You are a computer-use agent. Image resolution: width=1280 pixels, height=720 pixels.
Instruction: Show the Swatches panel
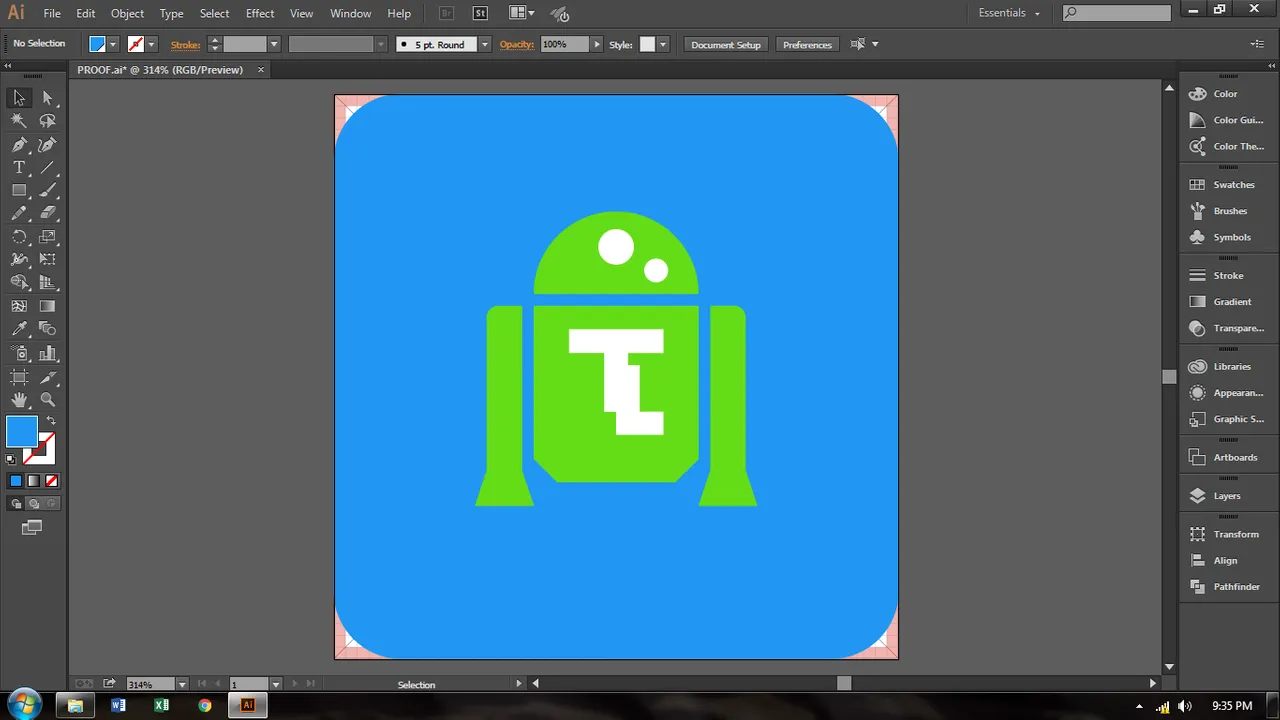1222,185
